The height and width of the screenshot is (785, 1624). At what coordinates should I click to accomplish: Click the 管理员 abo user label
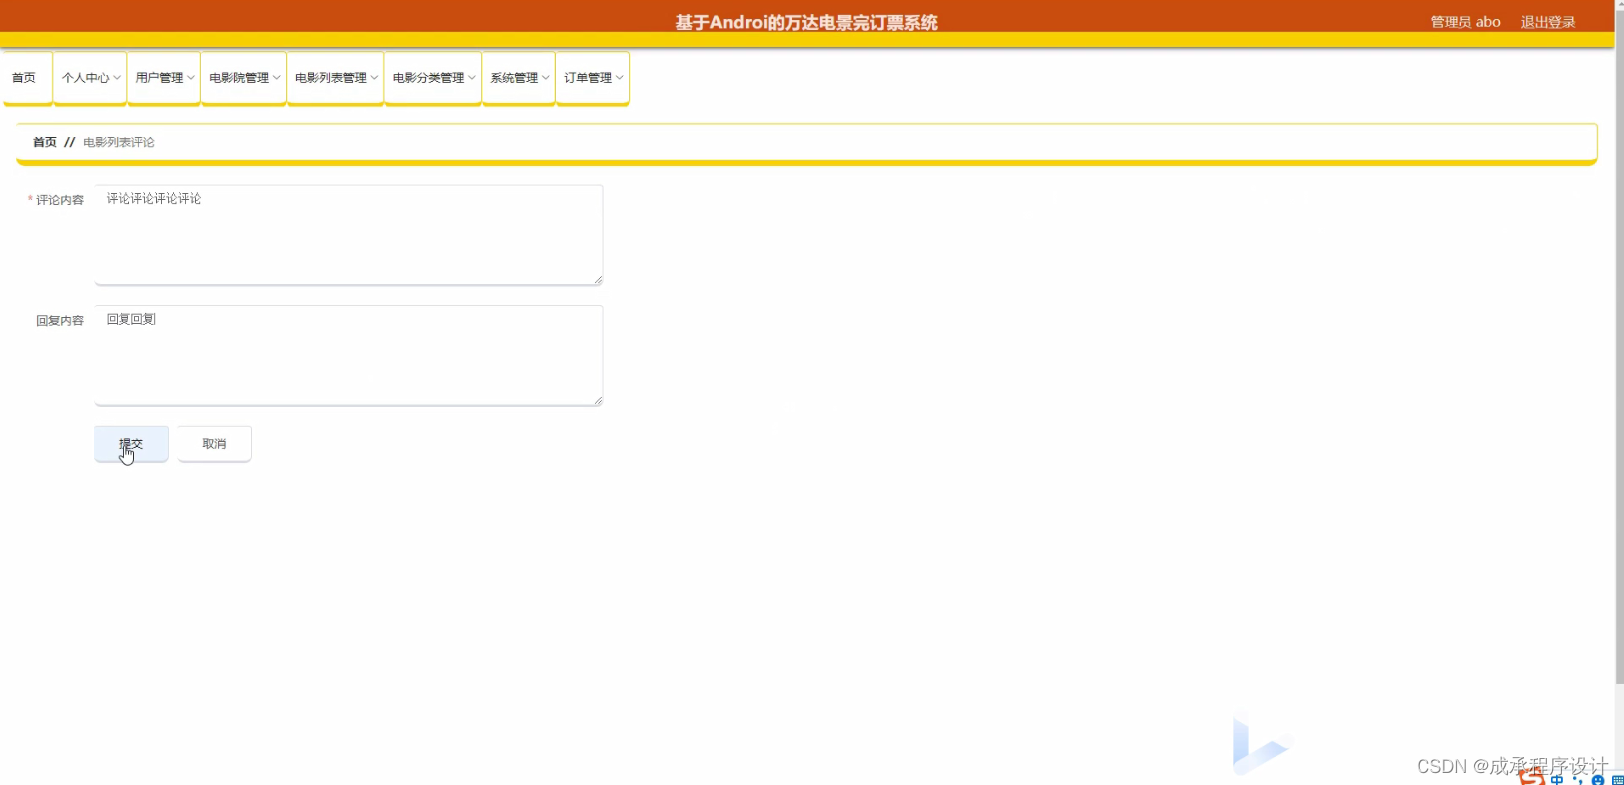coord(1465,22)
